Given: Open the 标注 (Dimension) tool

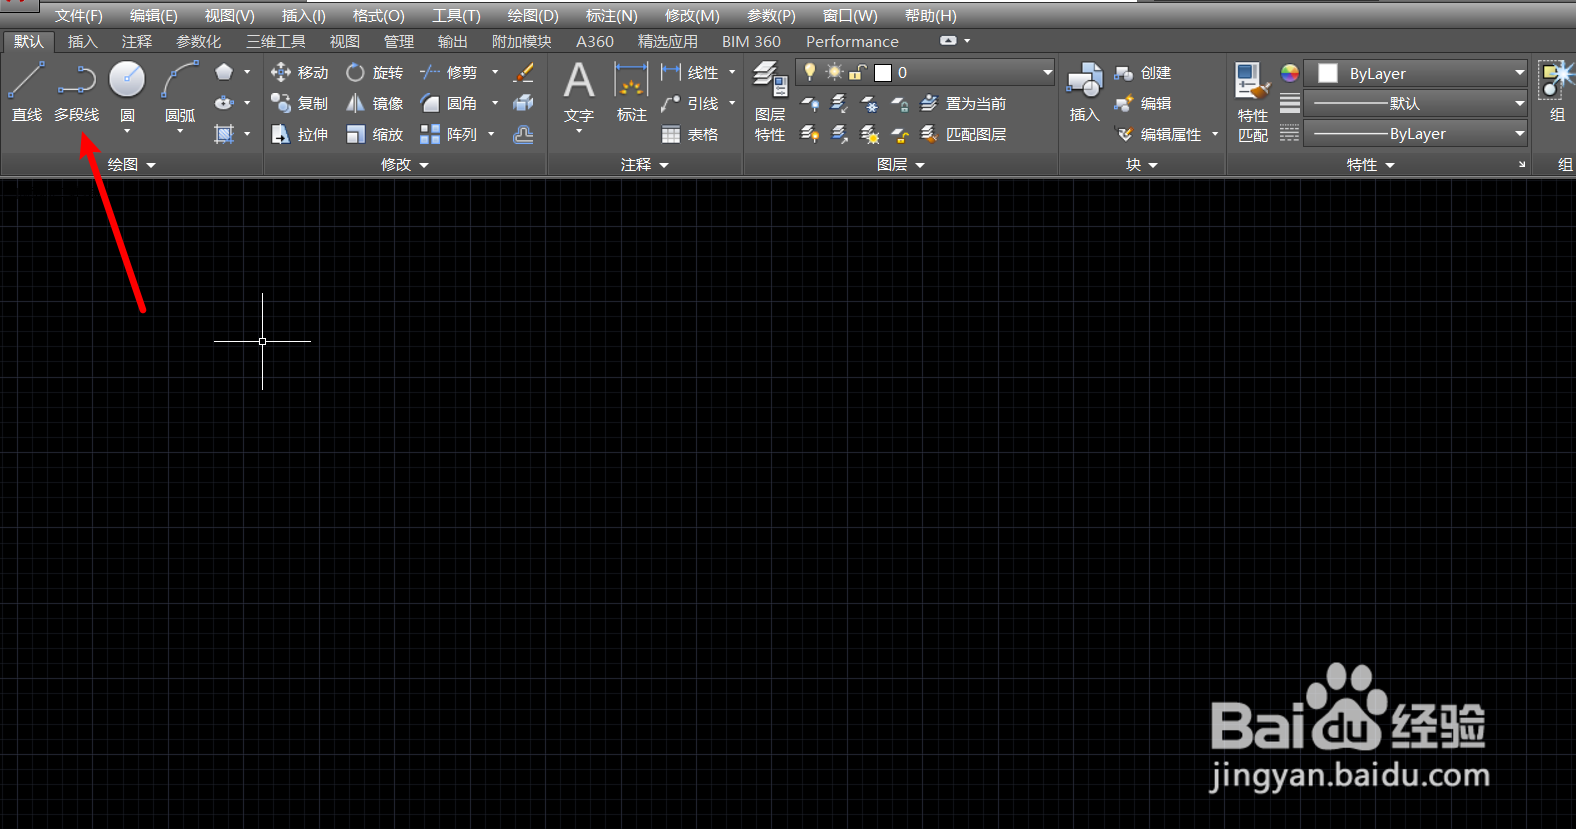Looking at the screenshot, I should (x=631, y=92).
